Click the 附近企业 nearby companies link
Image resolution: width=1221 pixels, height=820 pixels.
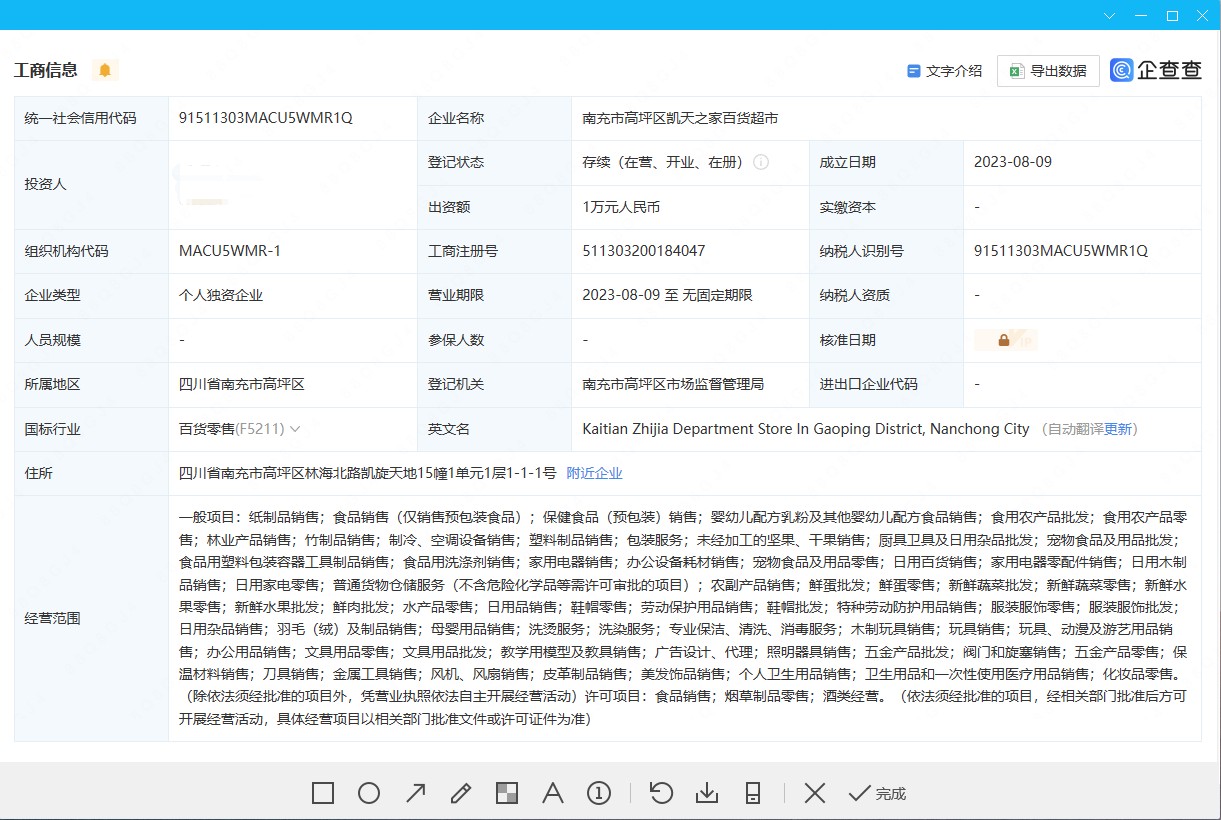594,473
